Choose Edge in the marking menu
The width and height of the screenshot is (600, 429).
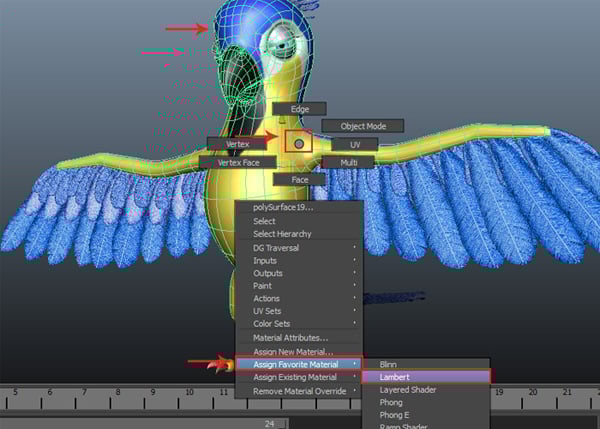pos(299,108)
